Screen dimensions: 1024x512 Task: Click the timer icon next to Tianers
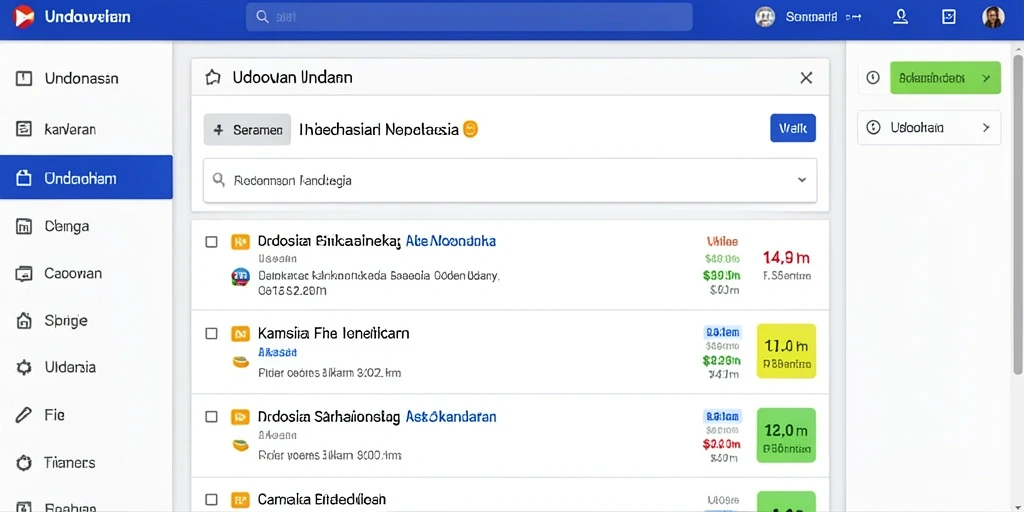[24, 463]
